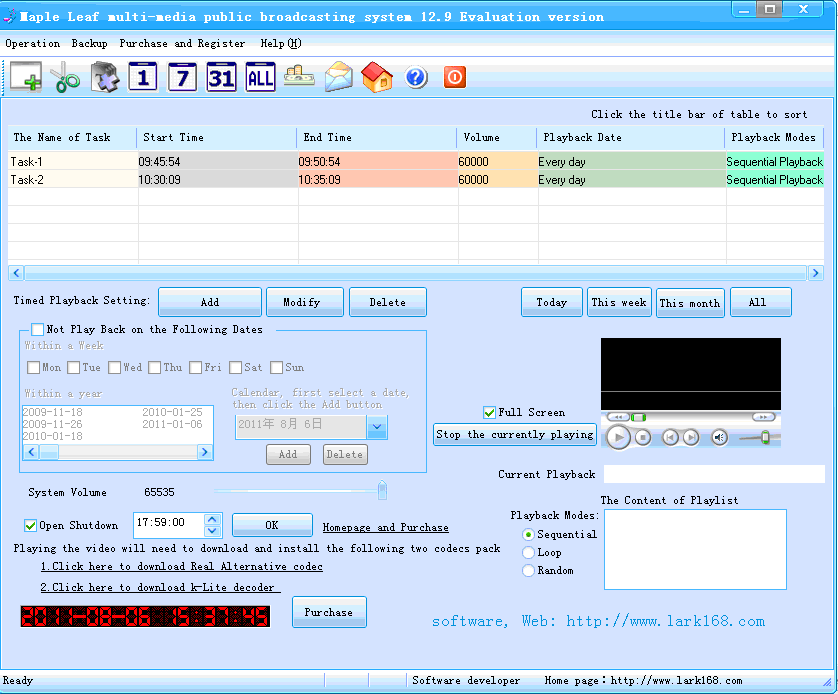
Task: Stop playback in the media player
Action: 643,438
